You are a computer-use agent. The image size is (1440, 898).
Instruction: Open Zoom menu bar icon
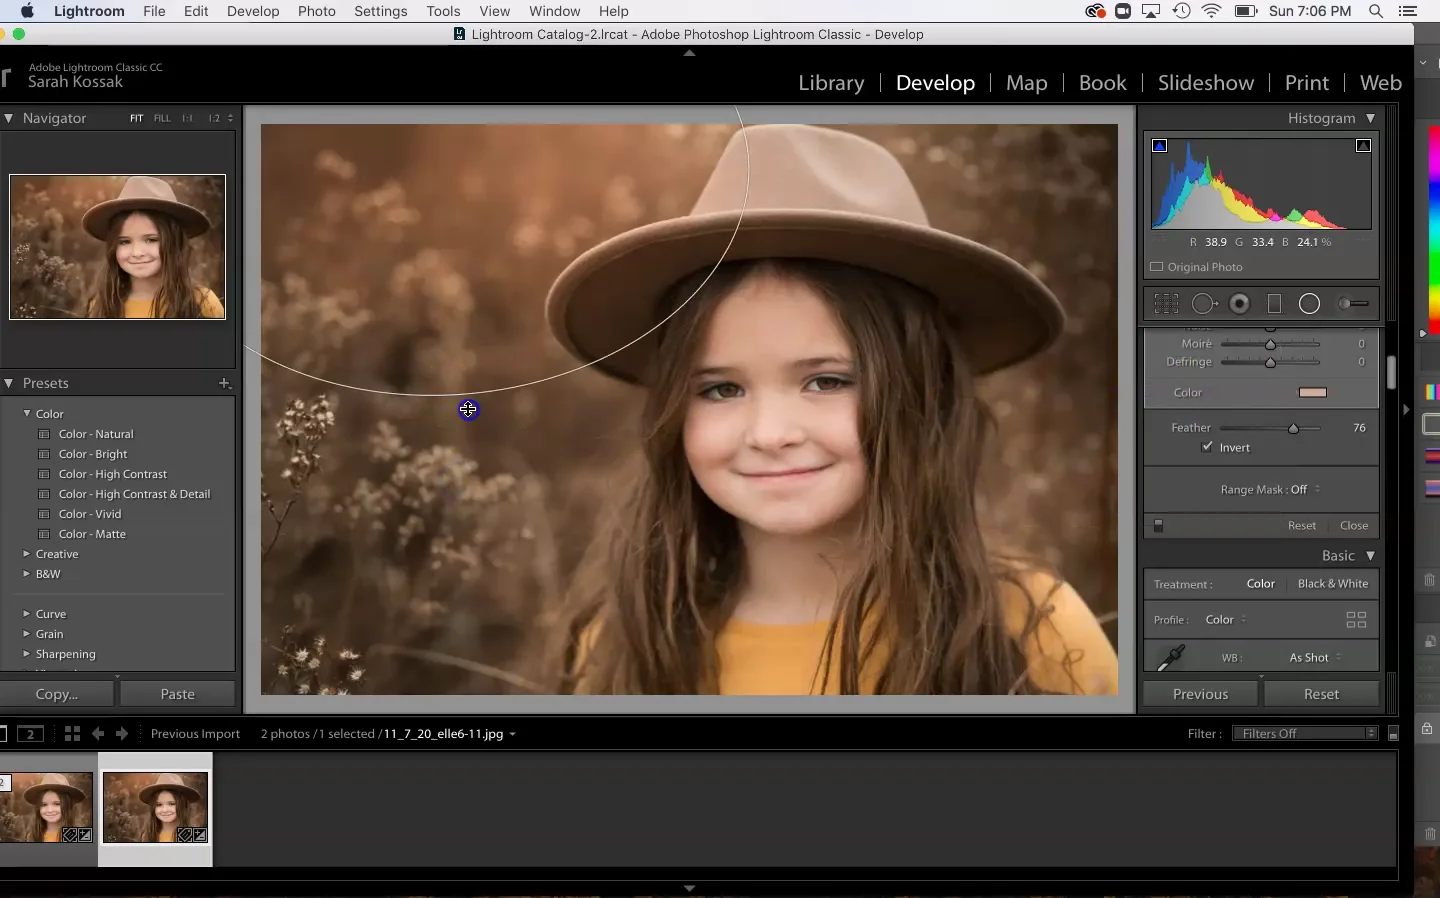(1123, 11)
